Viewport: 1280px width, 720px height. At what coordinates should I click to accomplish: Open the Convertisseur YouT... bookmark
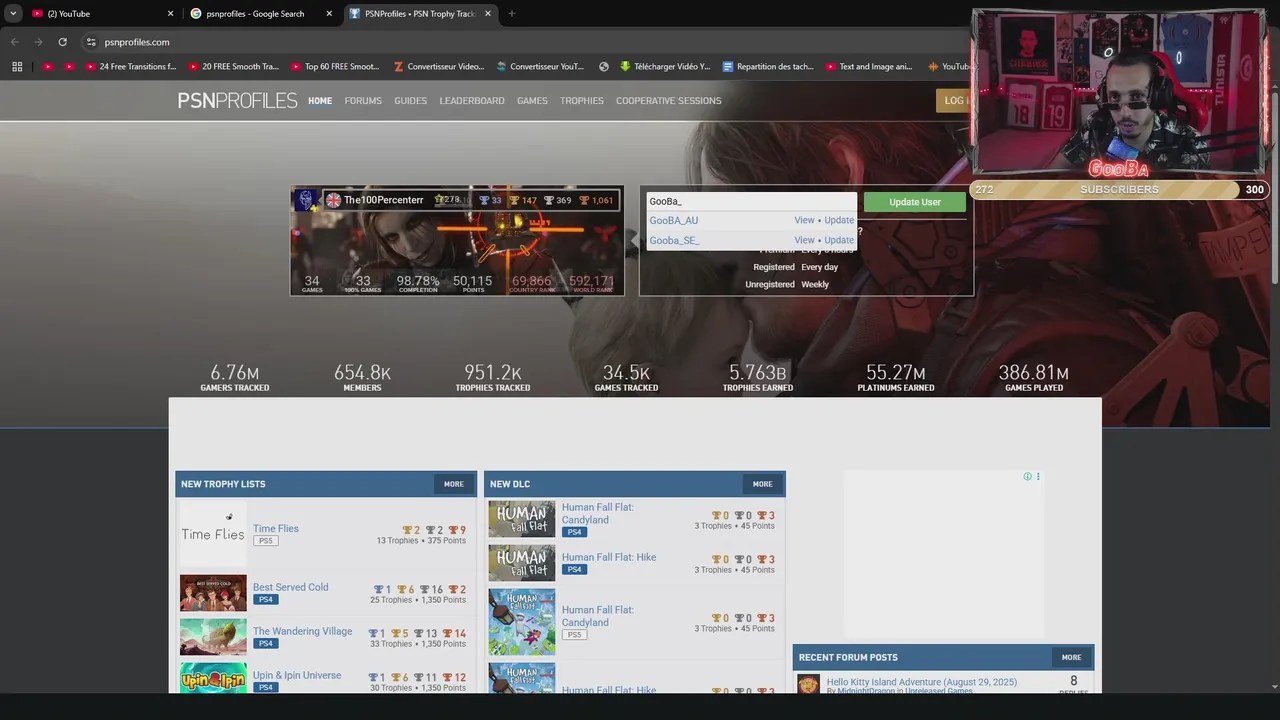point(541,67)
